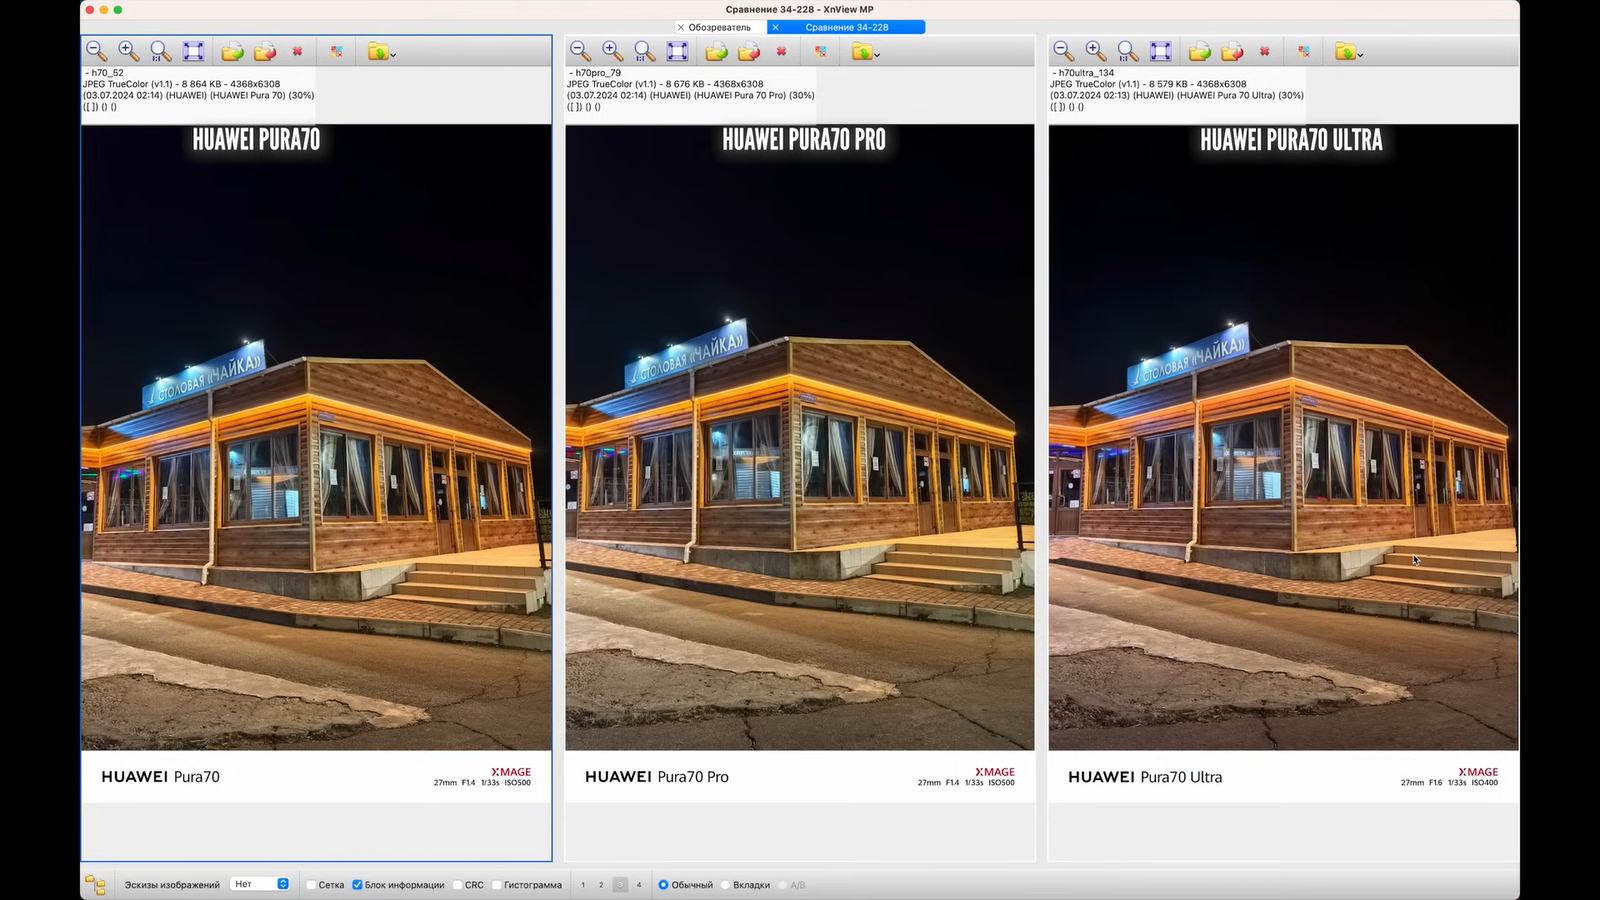The width and height of the screenshot is (1600, 900).
Task: Set comparison layout to 4 images
Action: pos(639,885)
